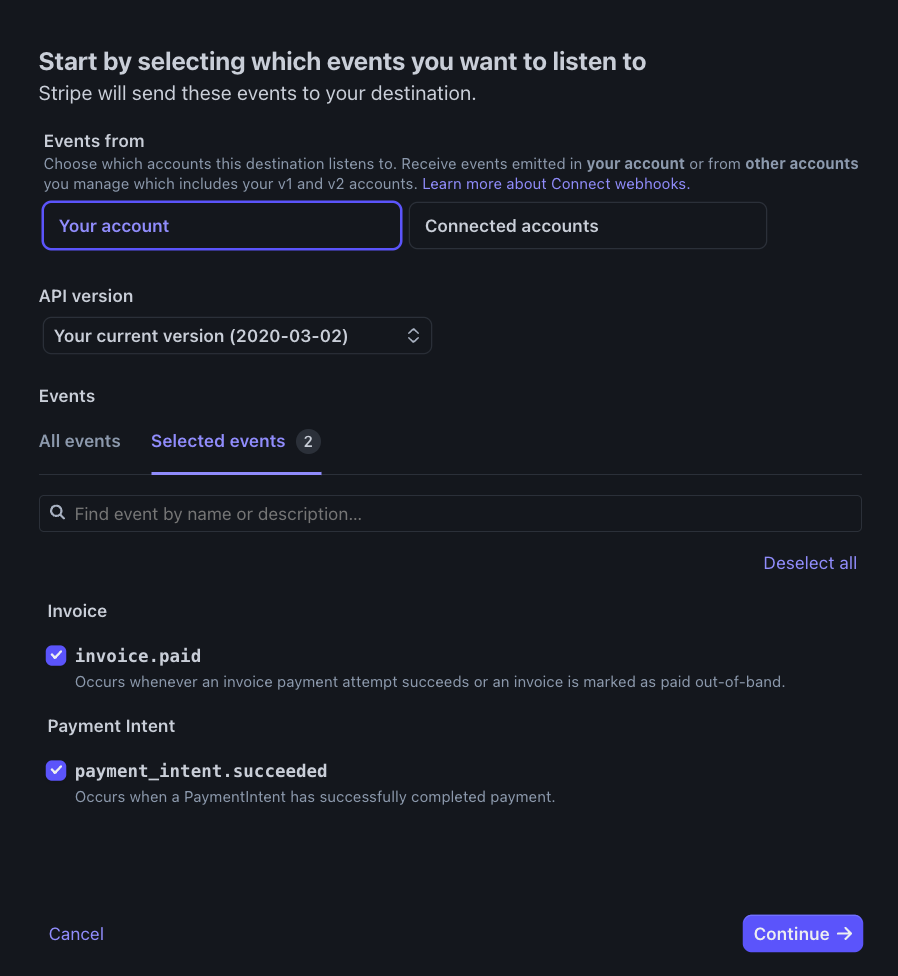
Task: Expand the current version 2020-03-02 selector
Action: [x=237, y=335]
